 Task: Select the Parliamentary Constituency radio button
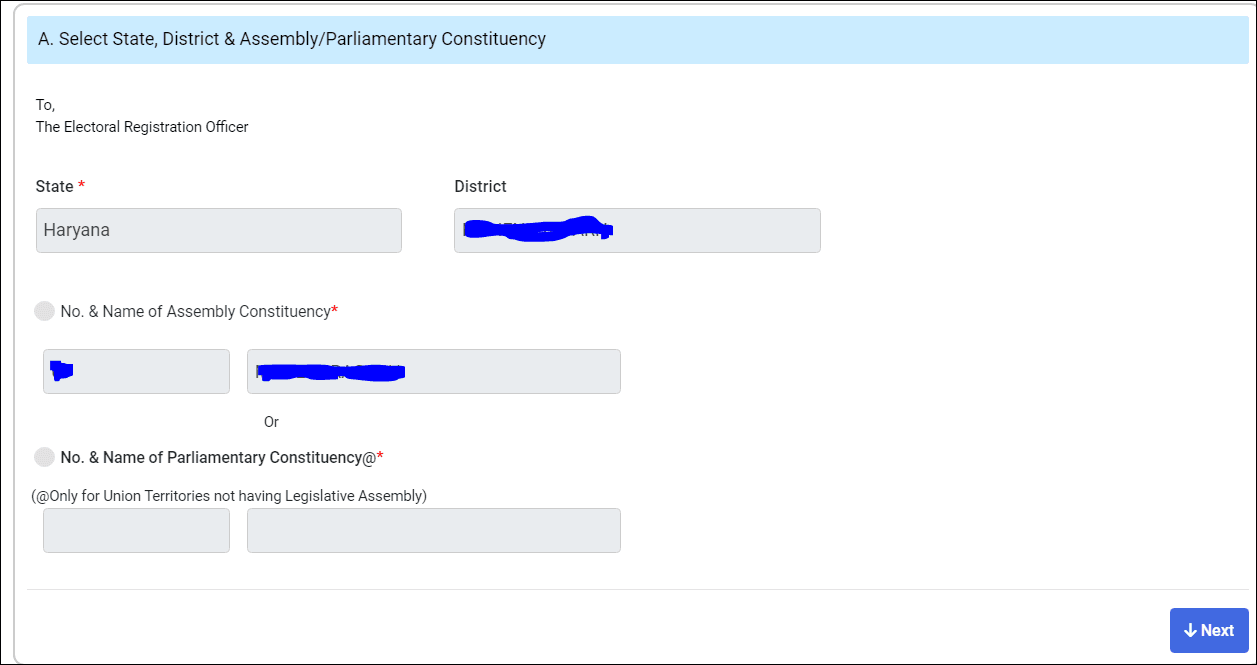[44, 457]
